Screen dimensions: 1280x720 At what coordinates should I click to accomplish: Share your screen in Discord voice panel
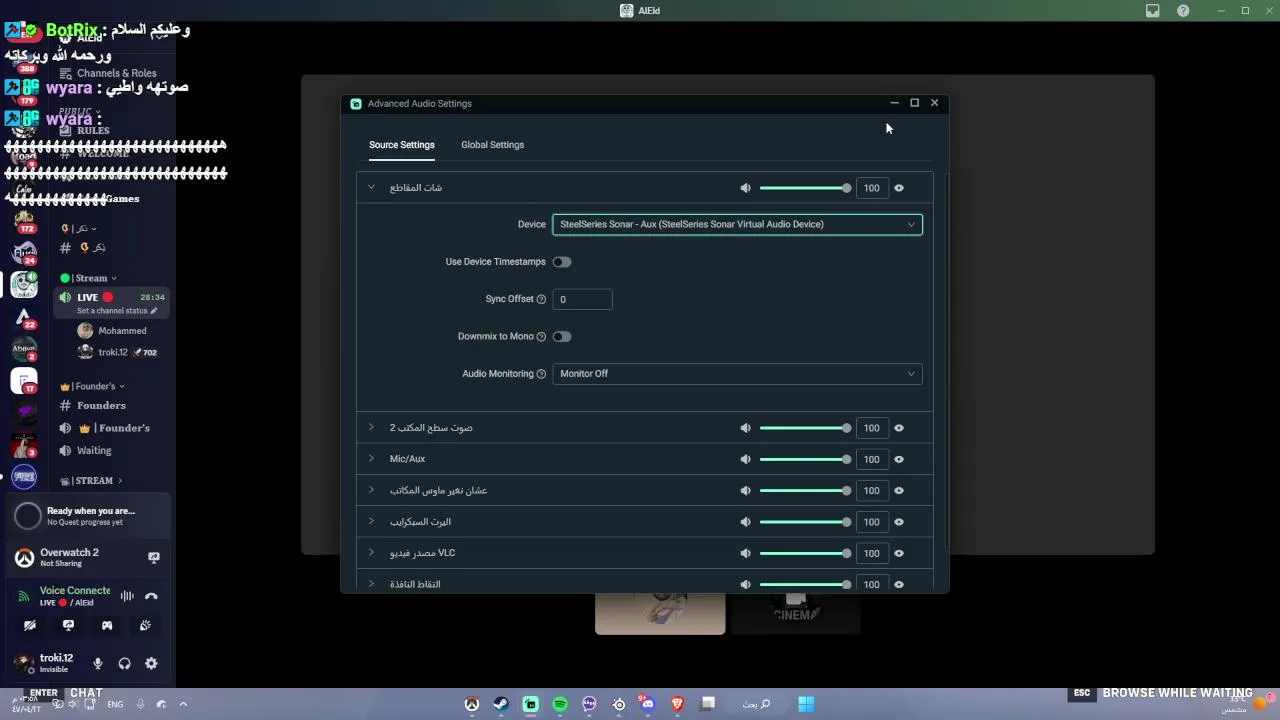point(68,625)
